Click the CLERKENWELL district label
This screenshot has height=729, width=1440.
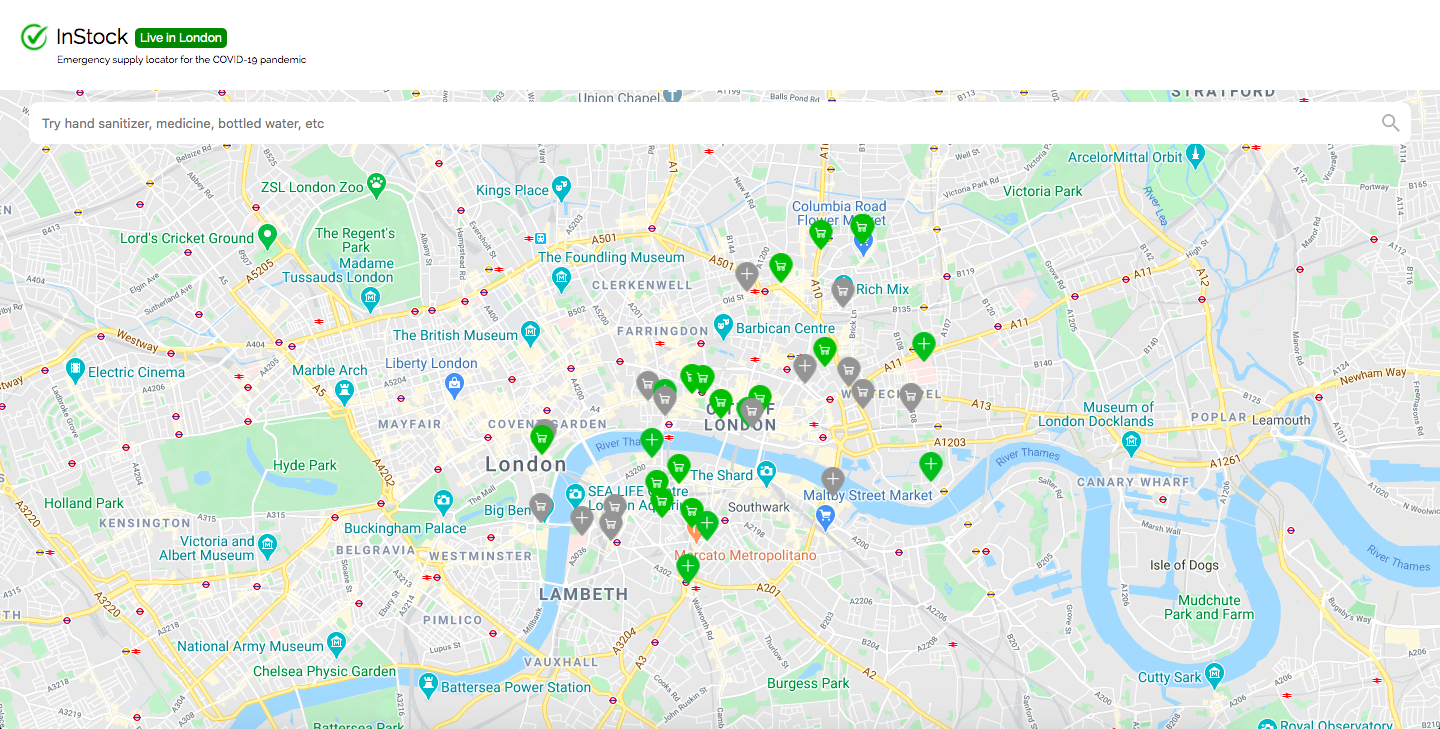642,285
